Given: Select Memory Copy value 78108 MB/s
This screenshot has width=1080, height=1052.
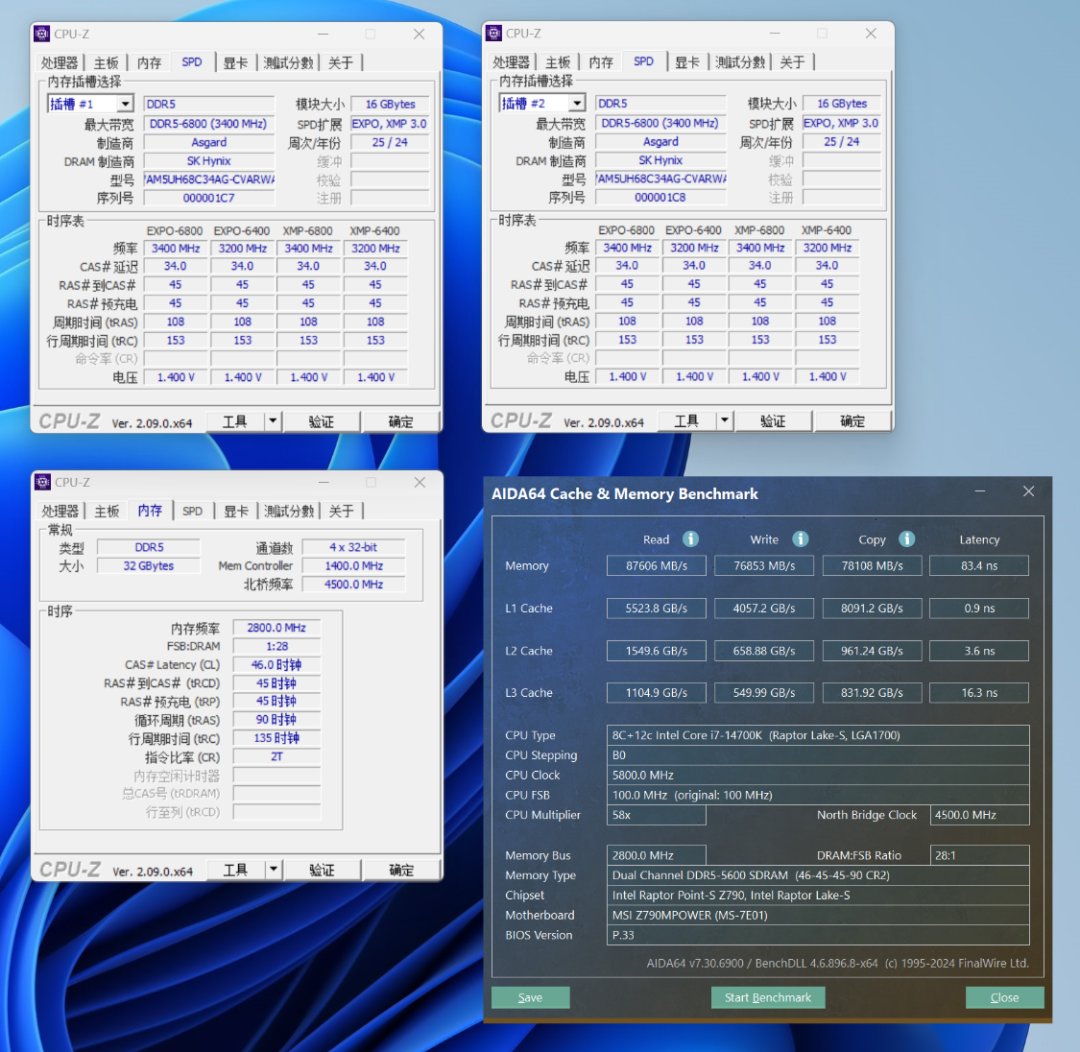Looking at the screenshot, I should coord(872,566).
